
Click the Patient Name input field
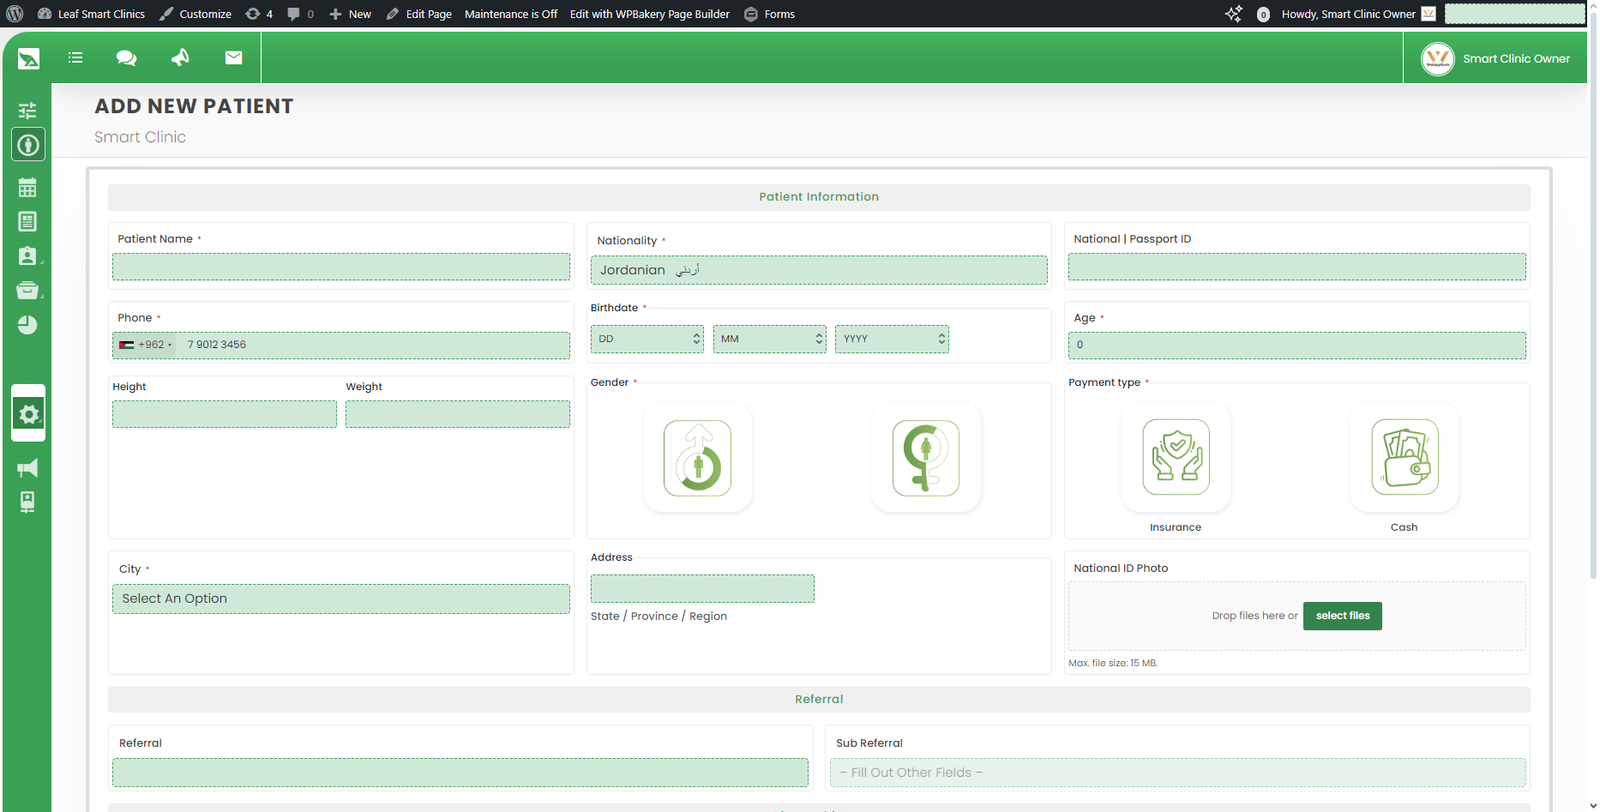(341, 267)
